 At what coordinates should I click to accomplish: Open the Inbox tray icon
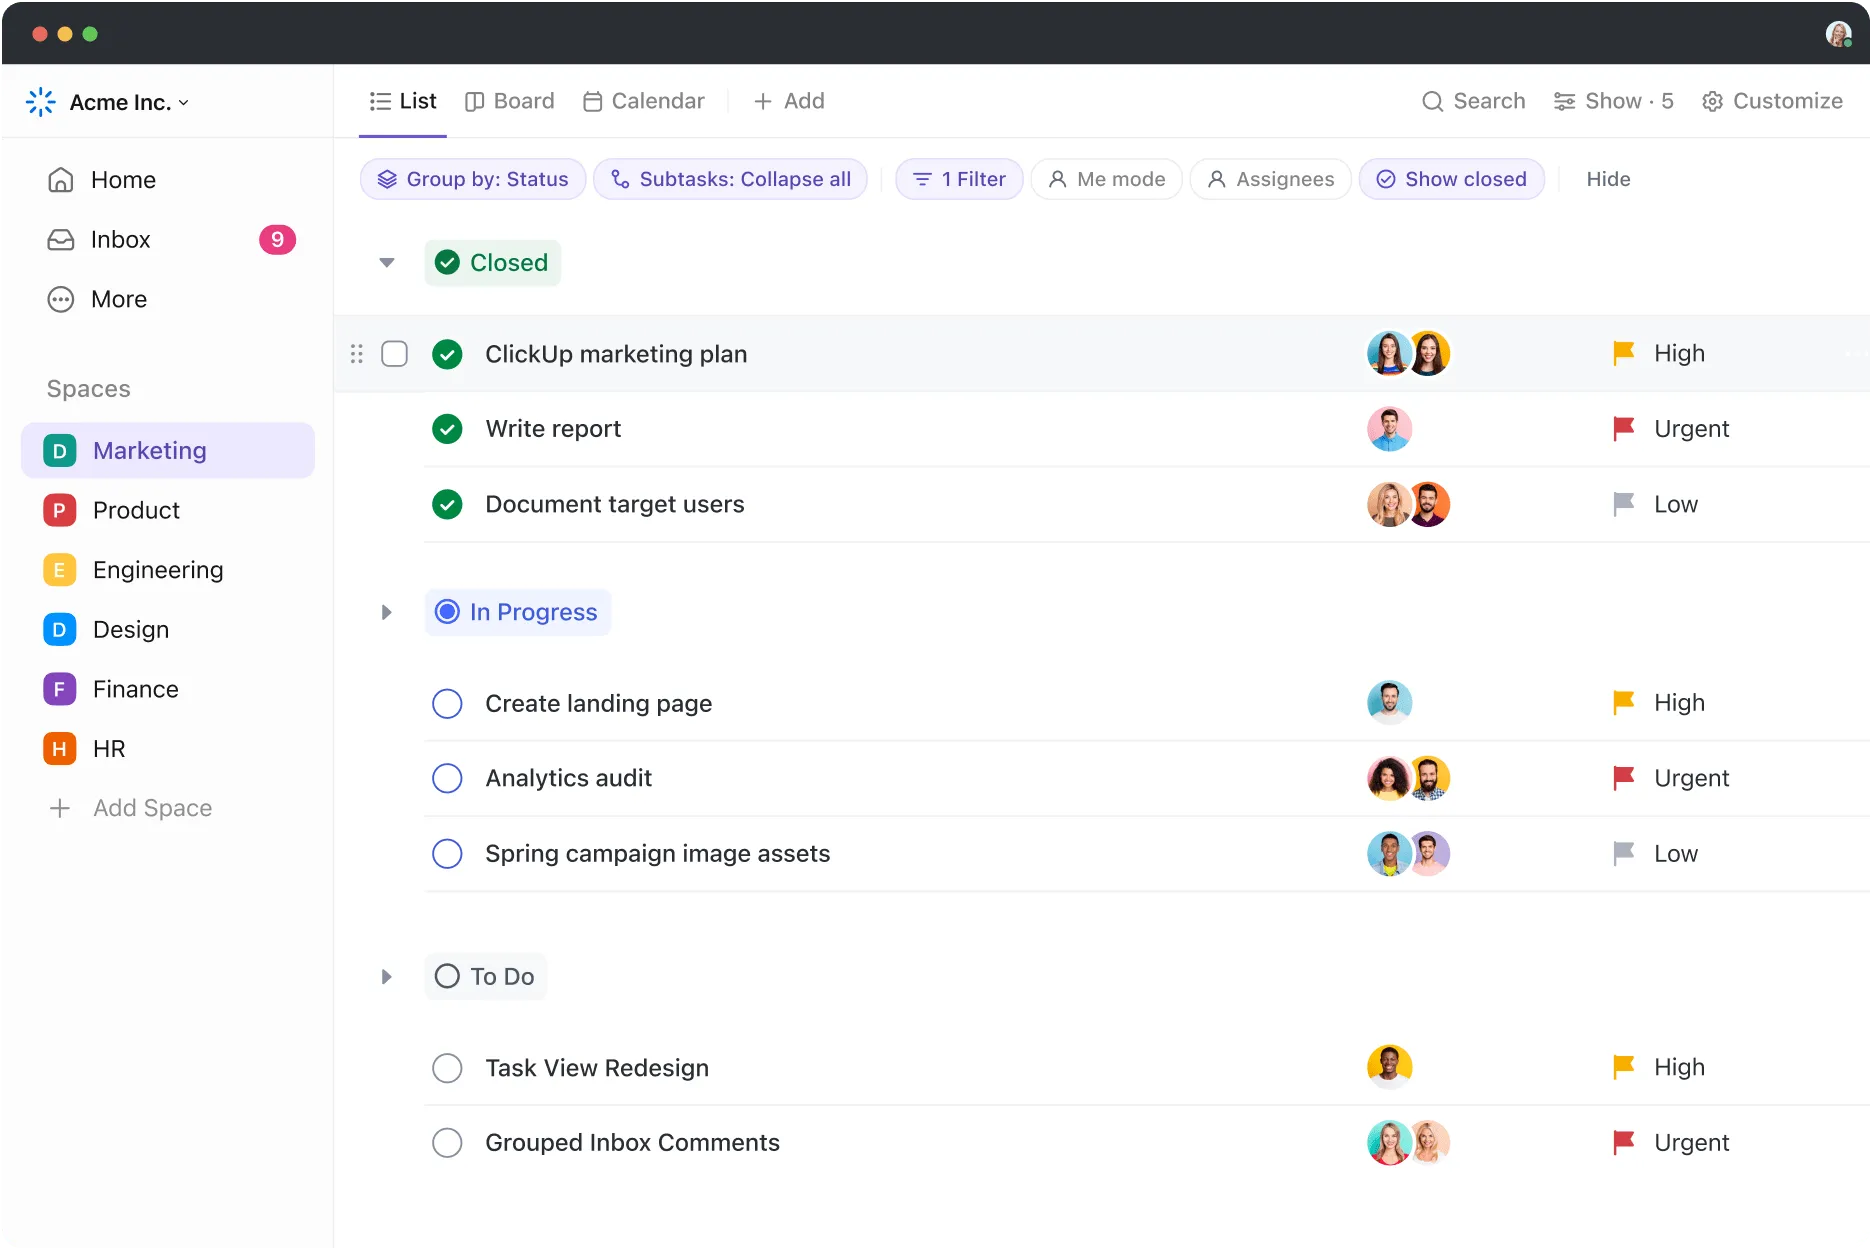pos(61,240)
